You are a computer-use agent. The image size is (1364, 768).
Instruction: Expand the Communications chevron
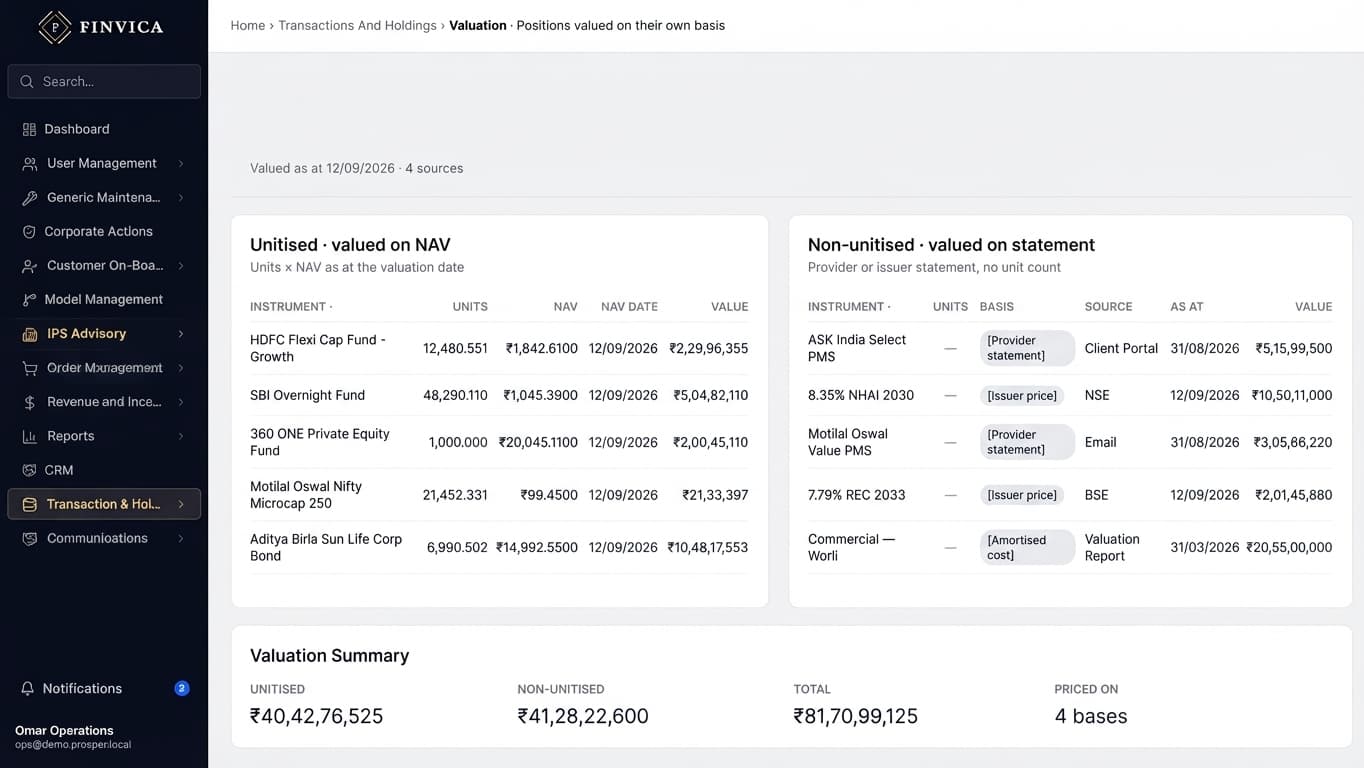coord(181,538)
